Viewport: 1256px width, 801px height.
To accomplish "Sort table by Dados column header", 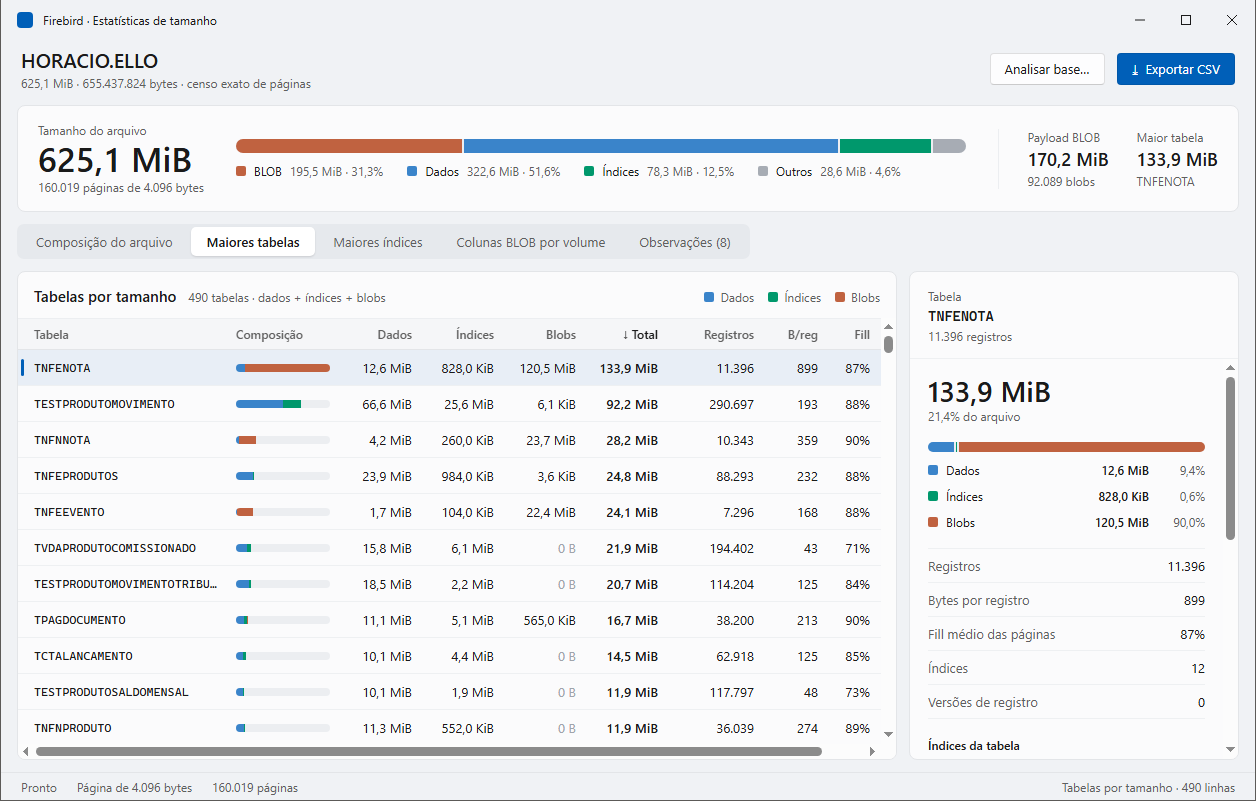I will (395, 335).
